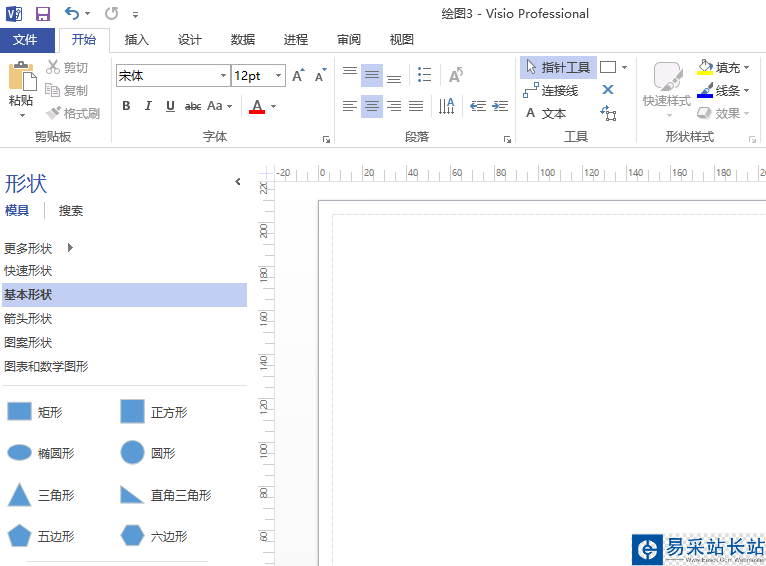The height and width of the screenshot is (566, 766).
Task: Click the Redo icon
Action: (x=111, y=14)
